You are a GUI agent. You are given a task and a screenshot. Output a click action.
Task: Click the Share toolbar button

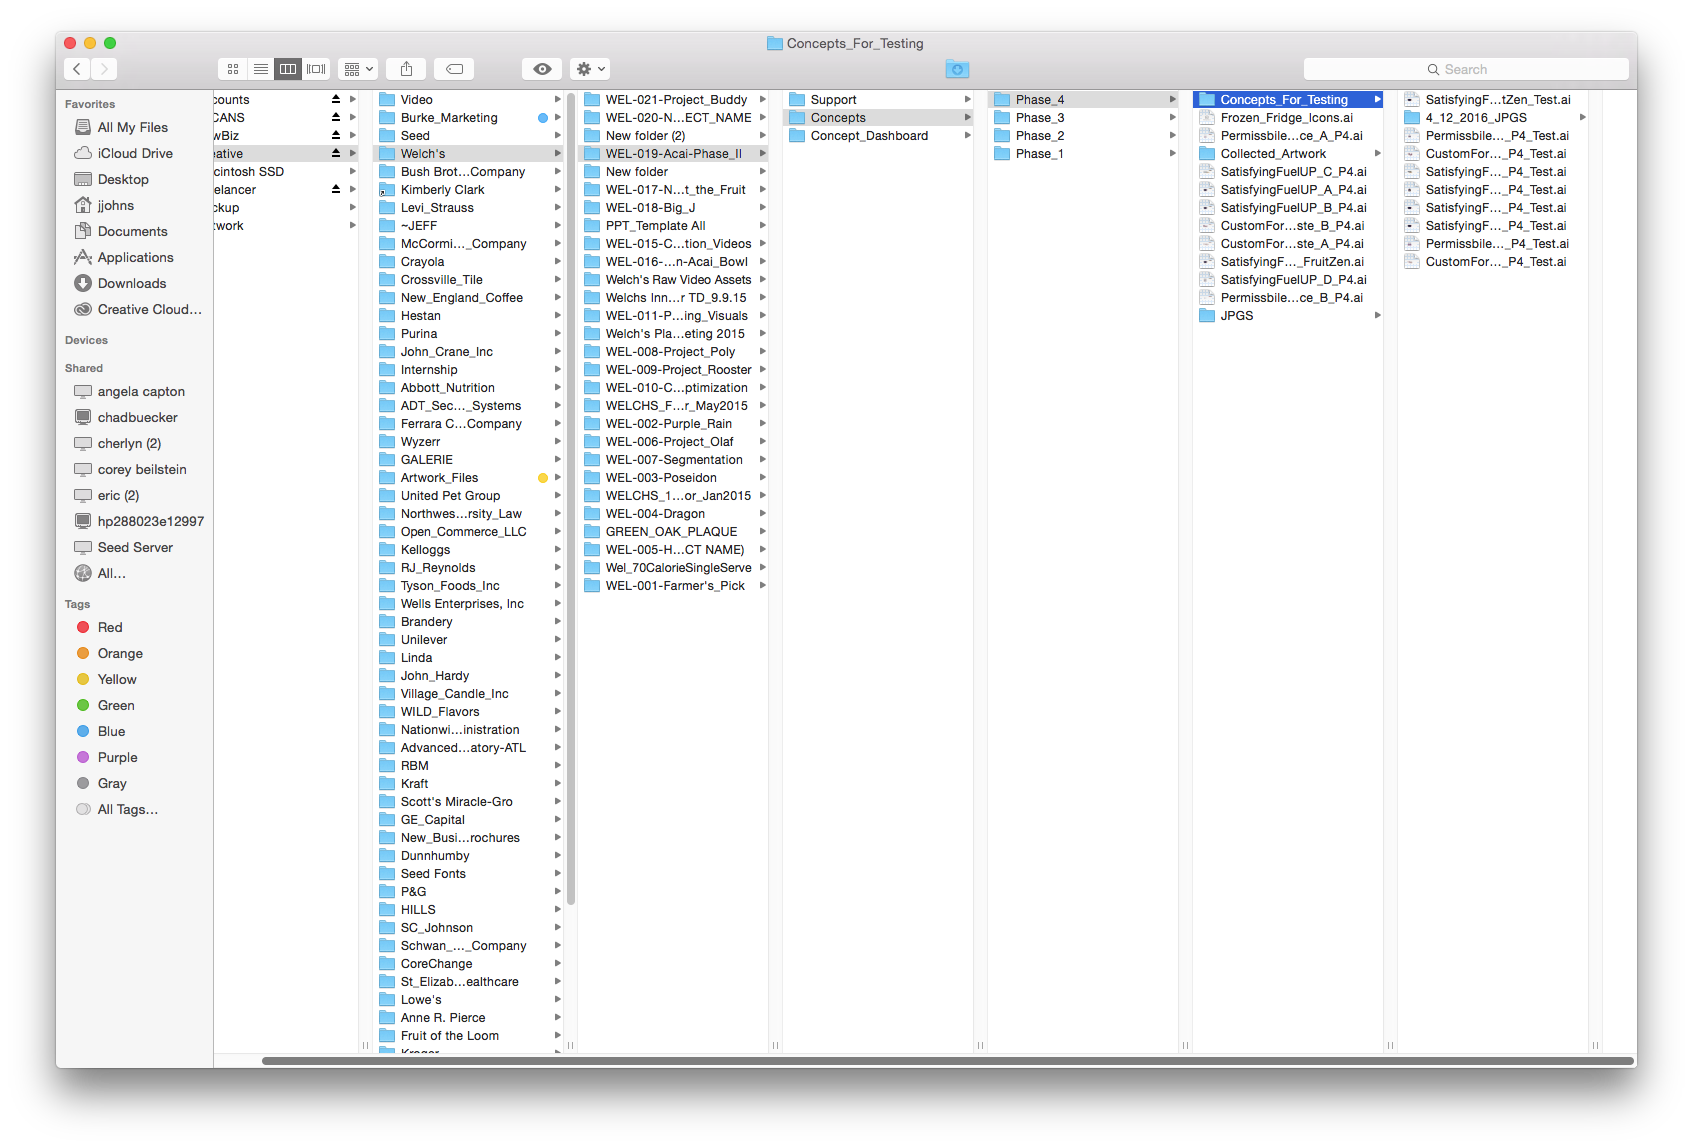pos(406,69)
